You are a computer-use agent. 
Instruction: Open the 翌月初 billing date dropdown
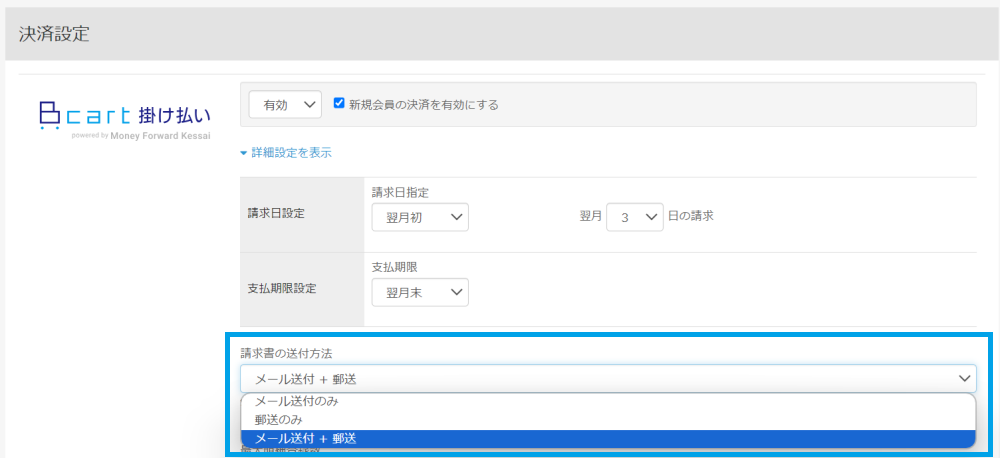tap(420, 217)
